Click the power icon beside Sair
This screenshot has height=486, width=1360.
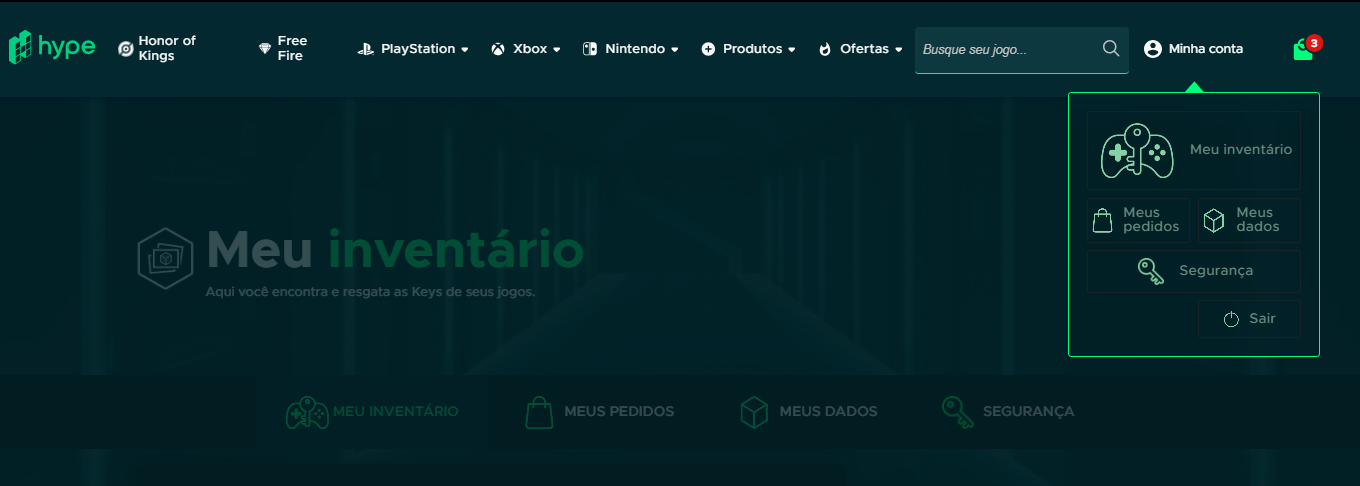[1231, 319]
